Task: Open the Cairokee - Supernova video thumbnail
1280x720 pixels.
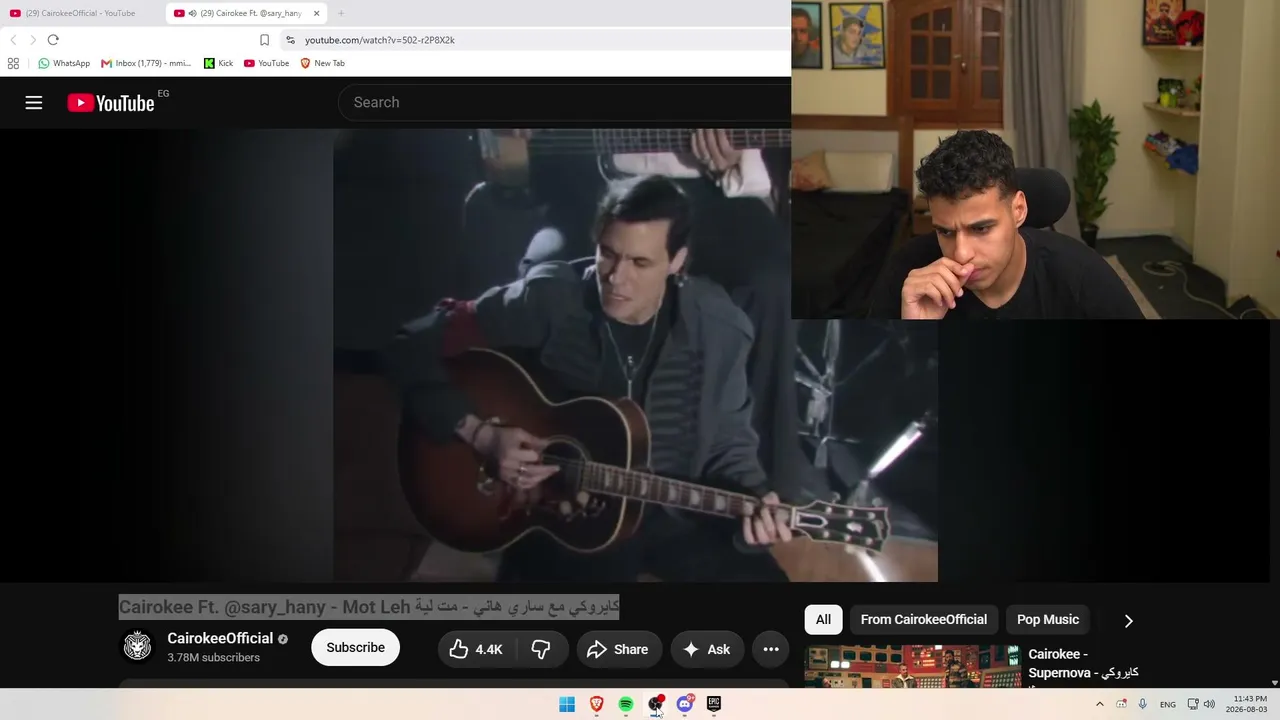Action: 913,666
